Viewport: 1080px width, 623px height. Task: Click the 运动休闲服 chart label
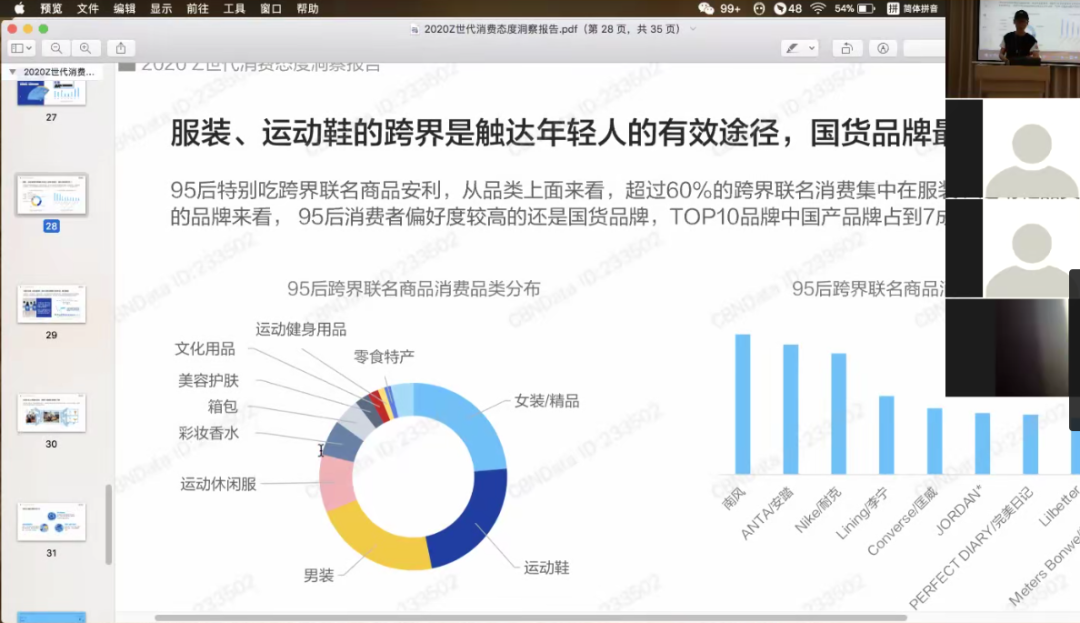pos(218,484)
